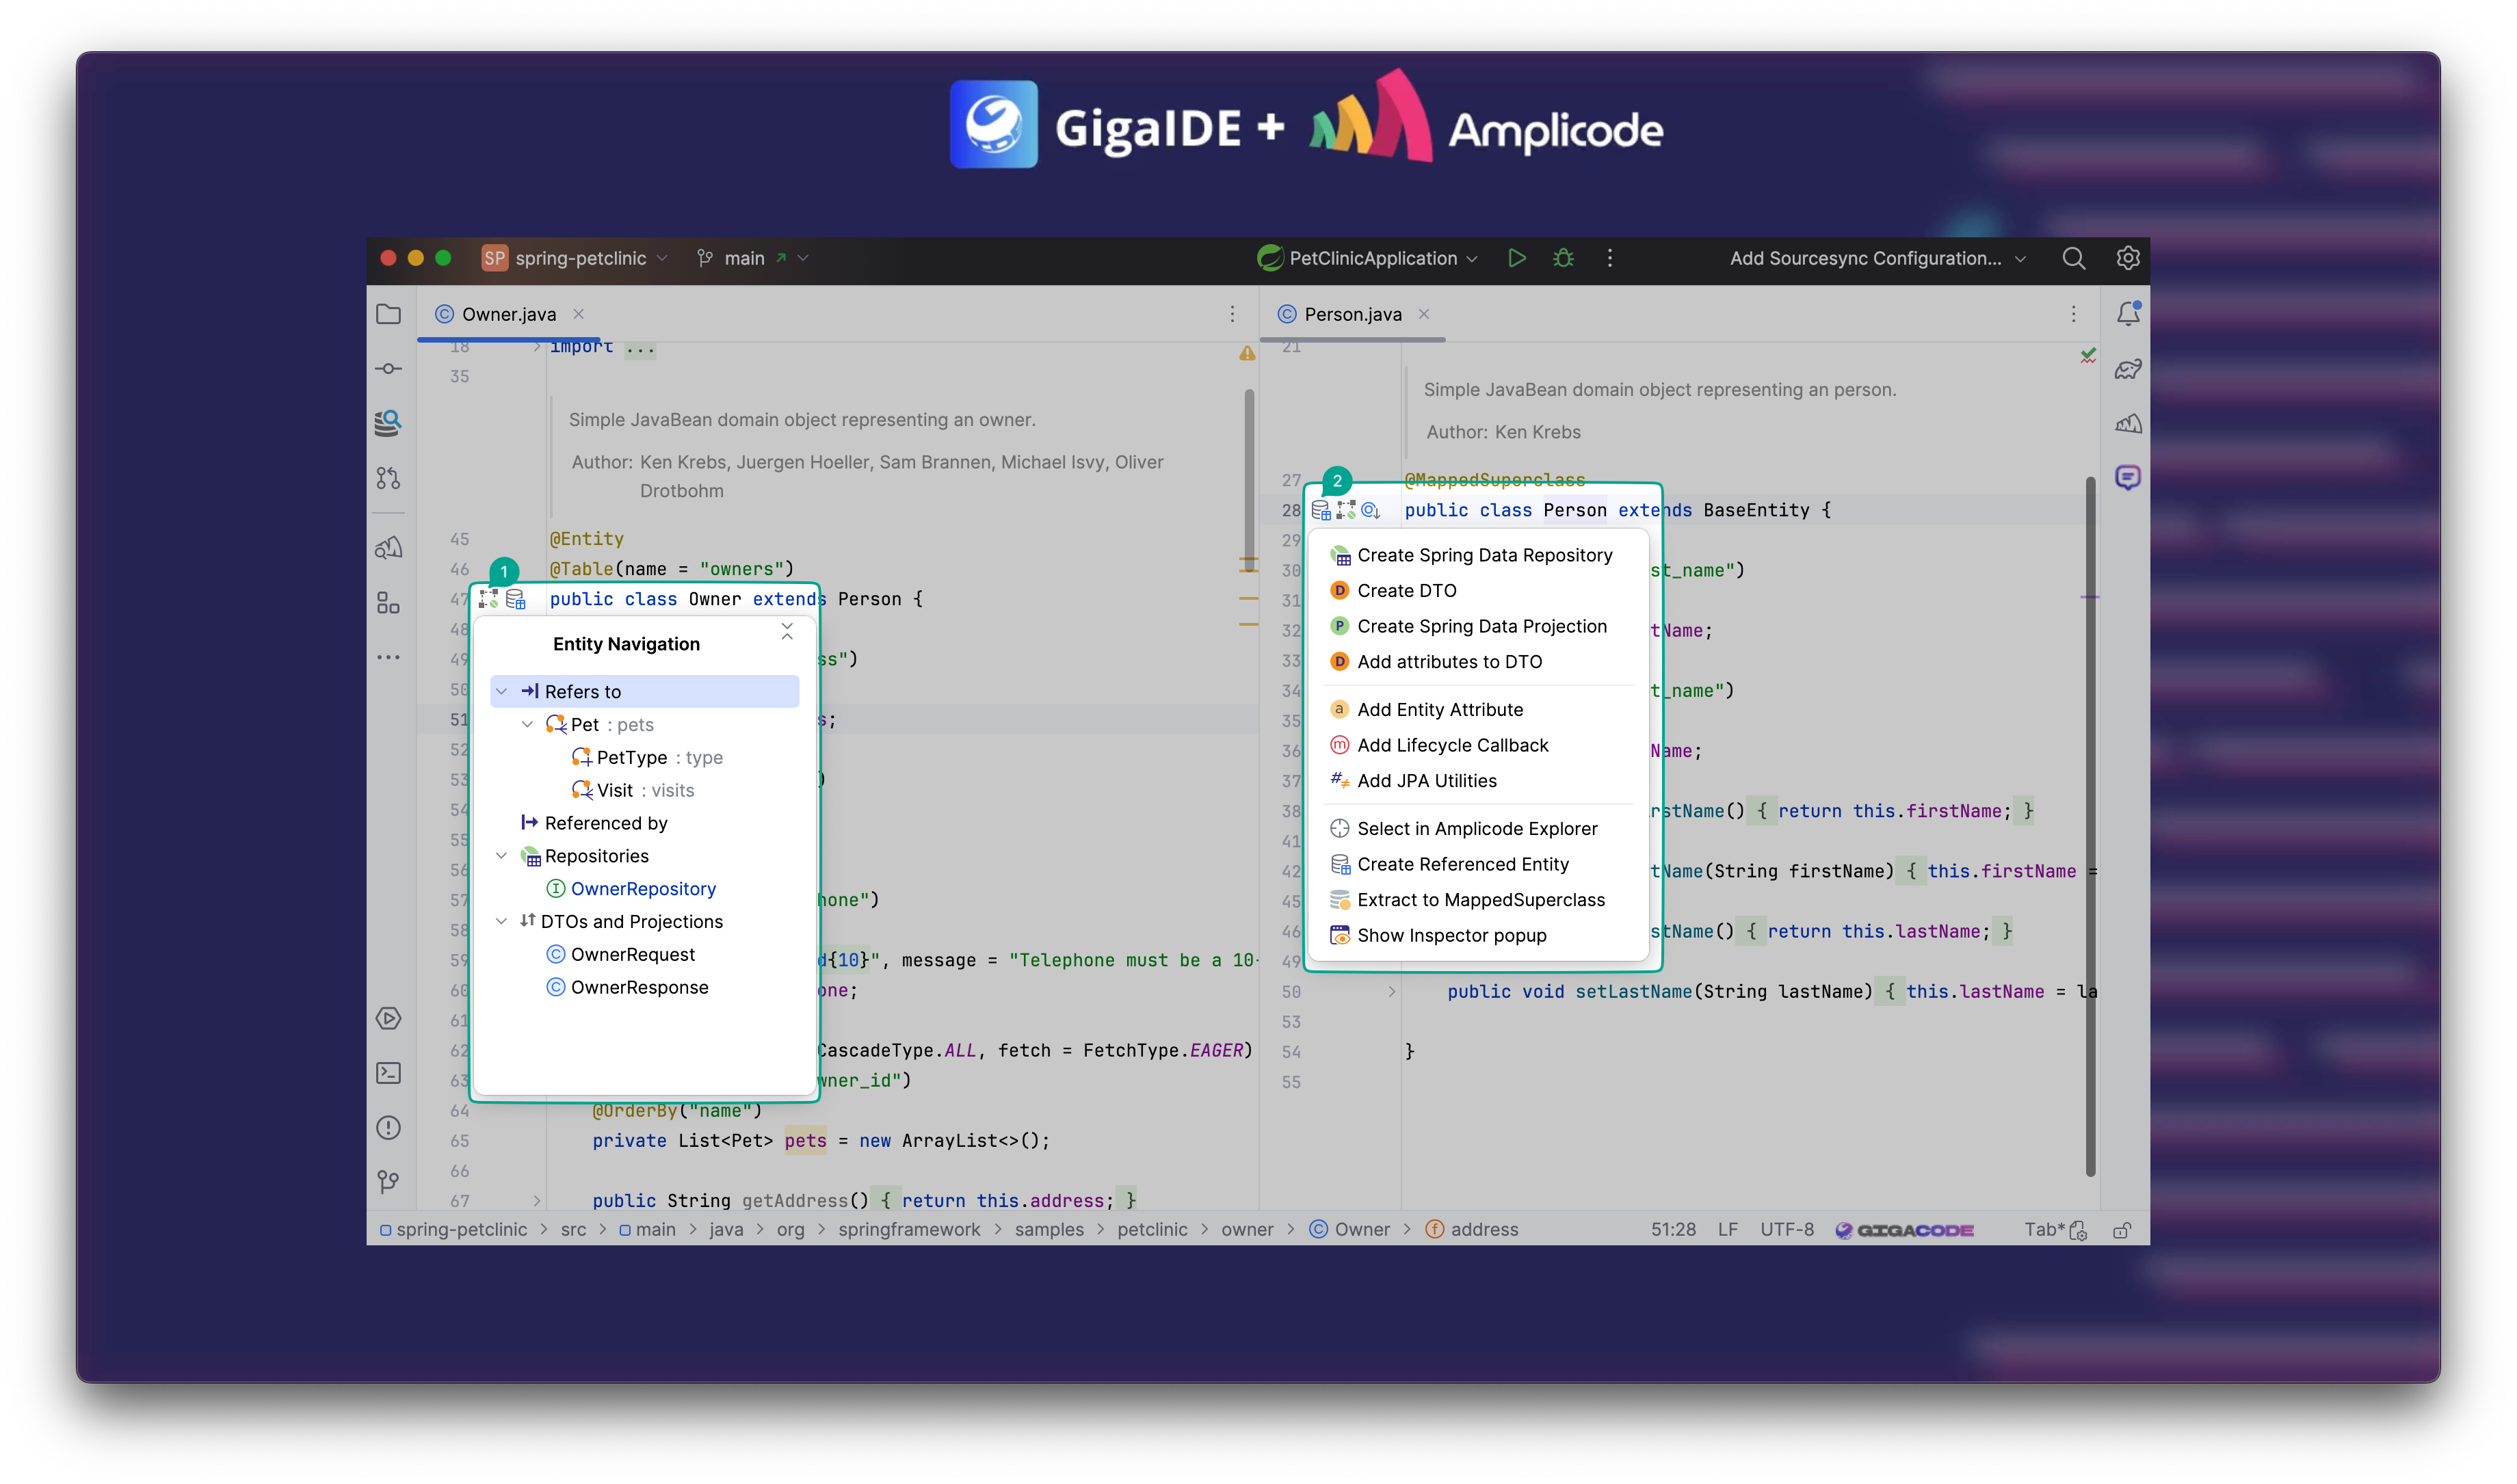2517x1484 pixels.
Task: Open the Structure tool window icon
Action: point(388,603)
